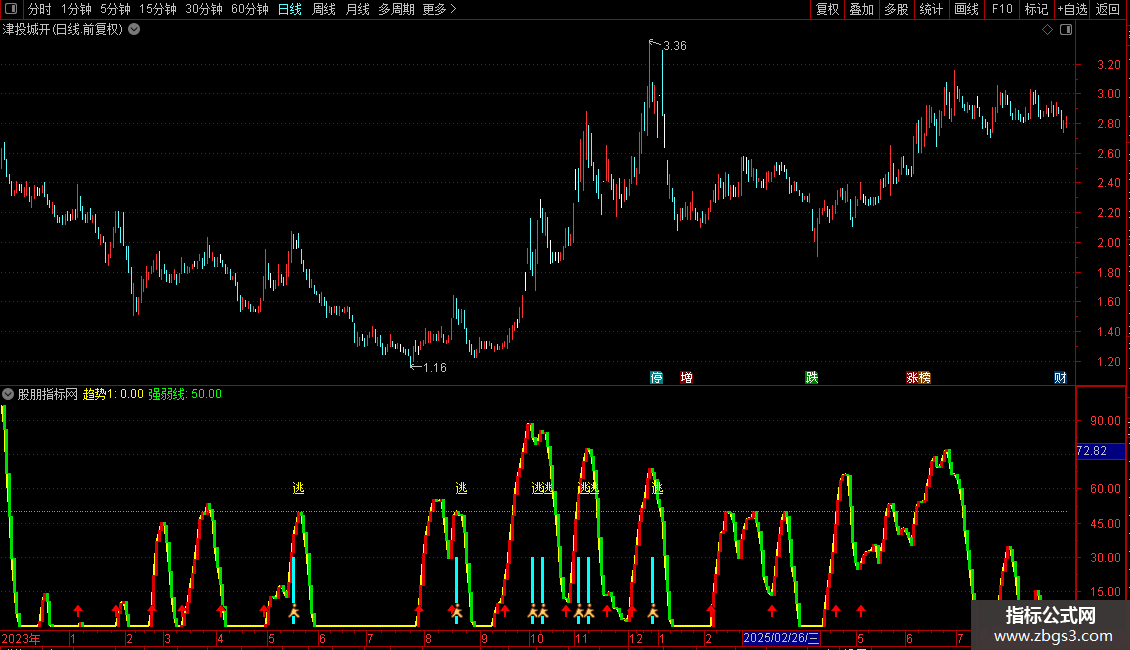This screenshot has height=650, width=1130.
Task: Click the 津投城开(日线.前复权) chart title
Action: click(63, 30)
